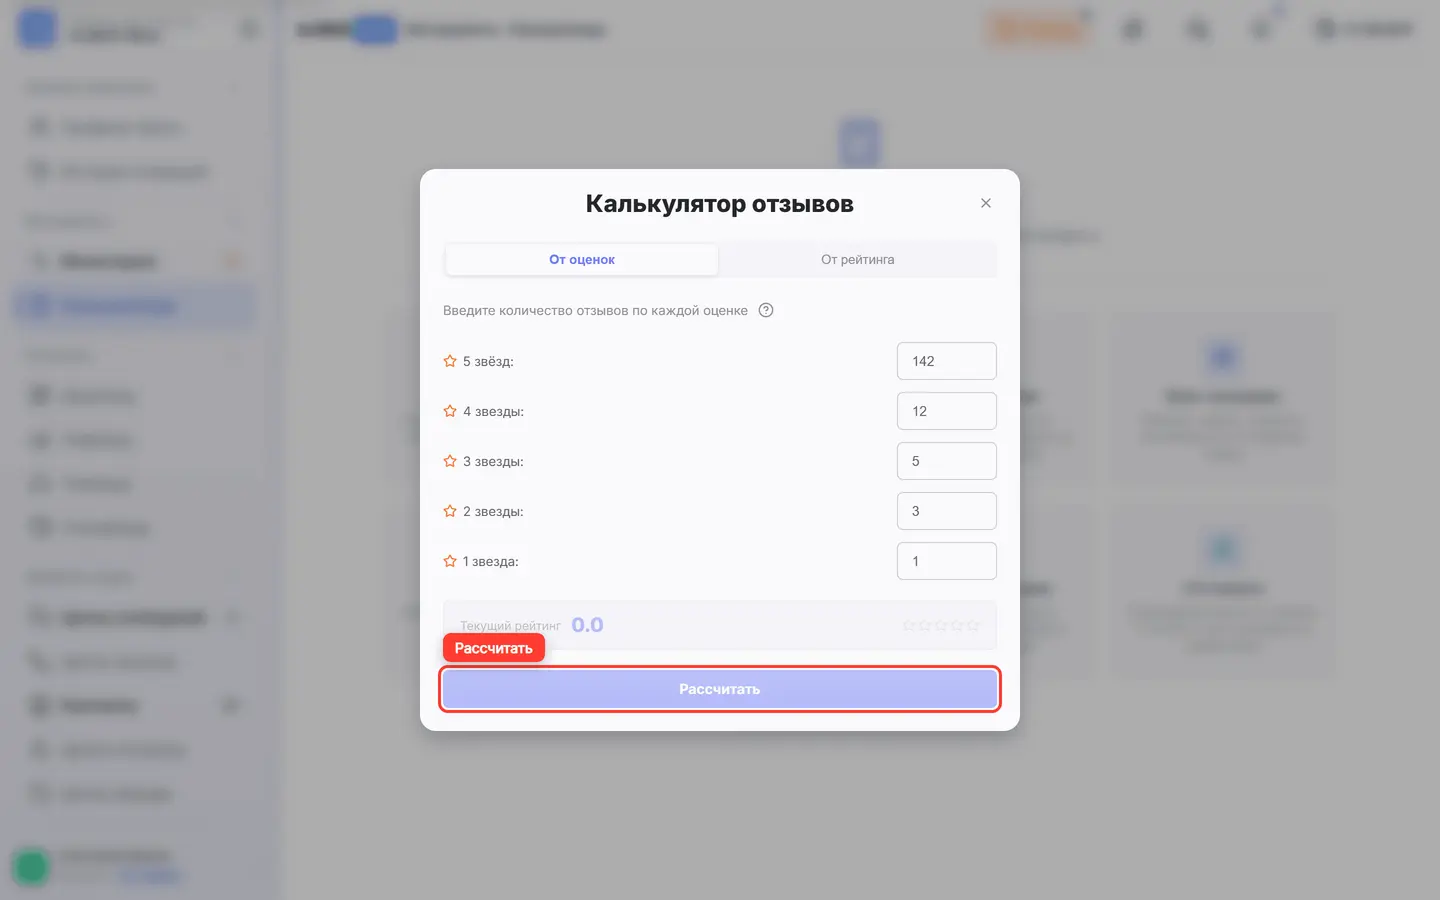1440x900 pixels.
Task: Click the star icon beside 3 звезды
Action: [x=450, y=461]
